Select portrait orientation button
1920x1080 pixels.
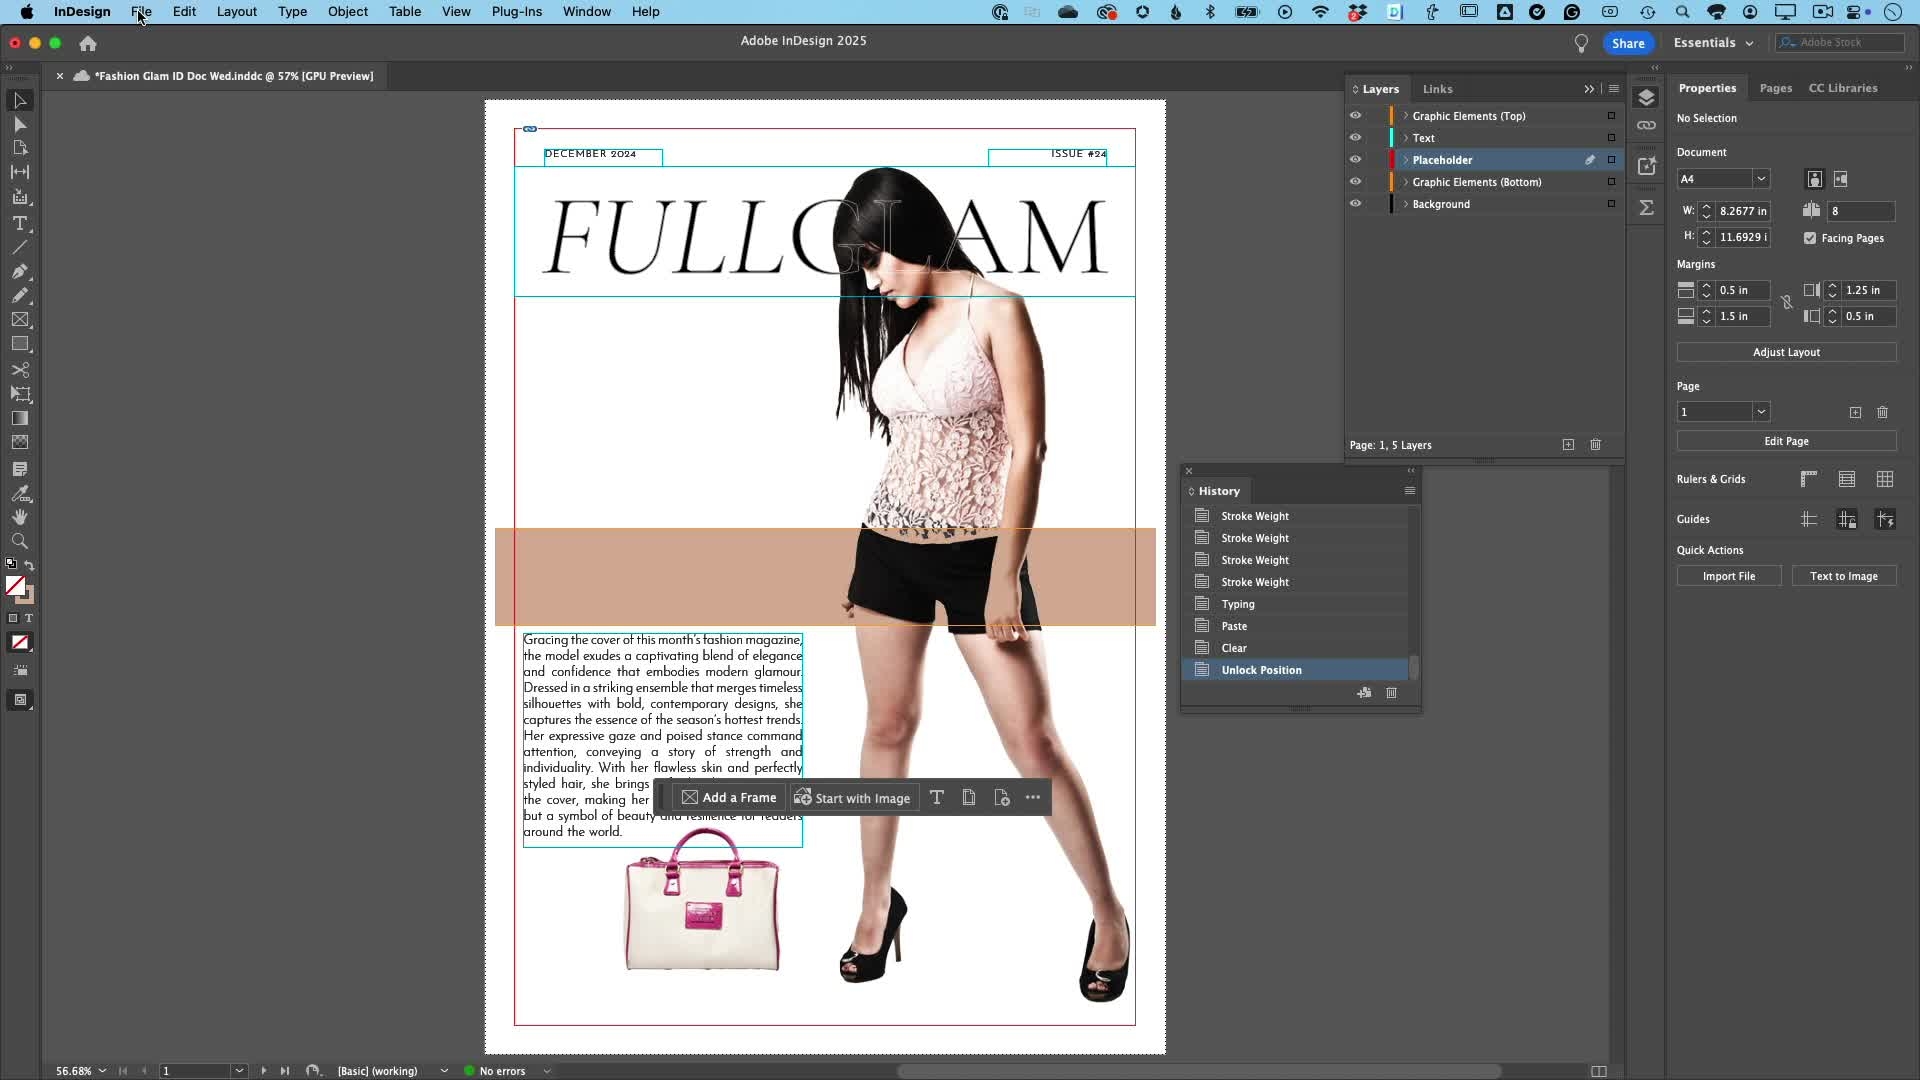1814,179
